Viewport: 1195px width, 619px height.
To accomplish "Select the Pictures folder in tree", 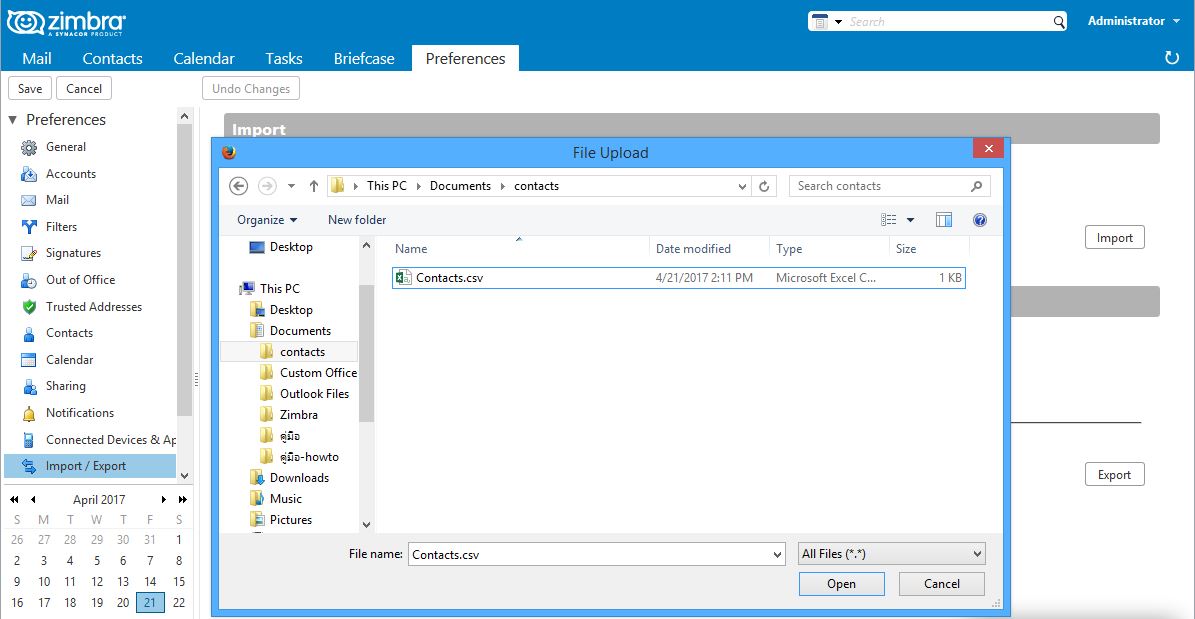I will point(290,520).
